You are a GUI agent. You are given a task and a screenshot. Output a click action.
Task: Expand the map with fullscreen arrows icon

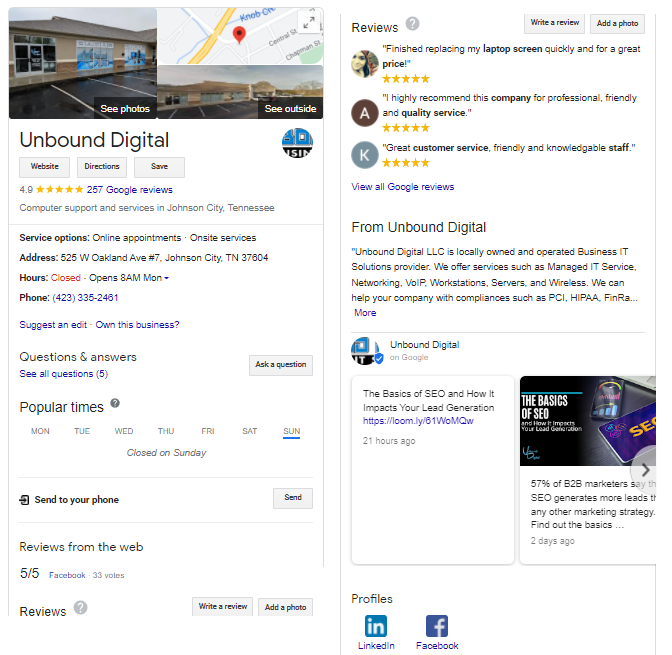tap(309, 22)
